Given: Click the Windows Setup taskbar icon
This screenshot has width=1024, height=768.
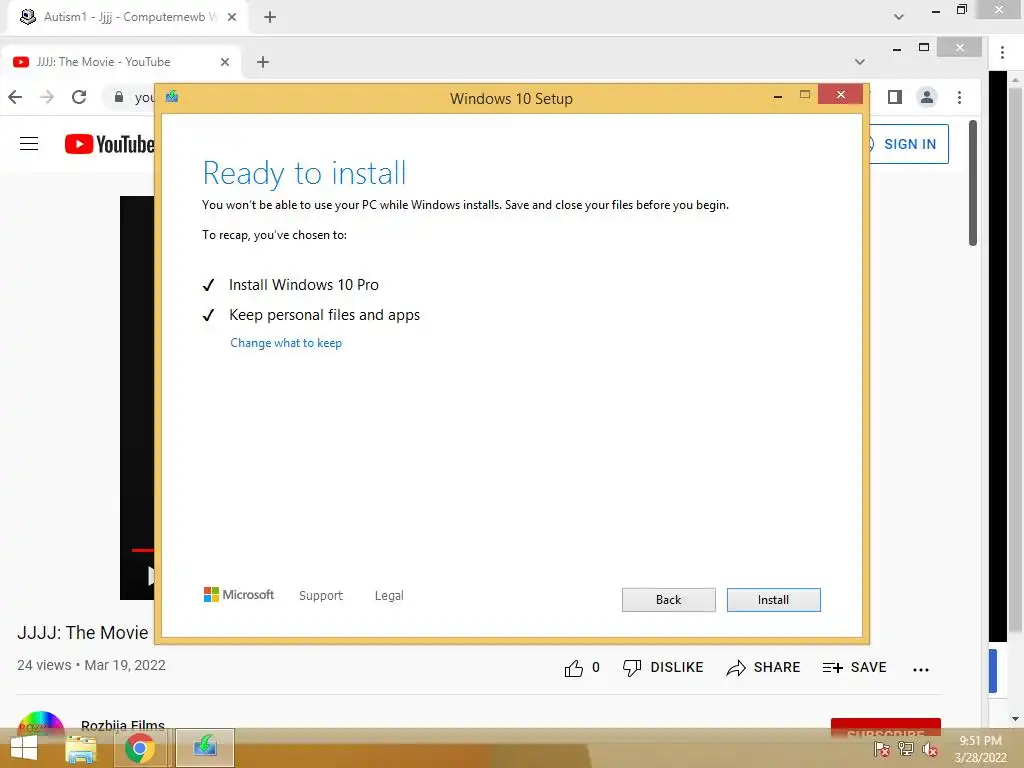Looking at the screenshot, I should 205,747.
